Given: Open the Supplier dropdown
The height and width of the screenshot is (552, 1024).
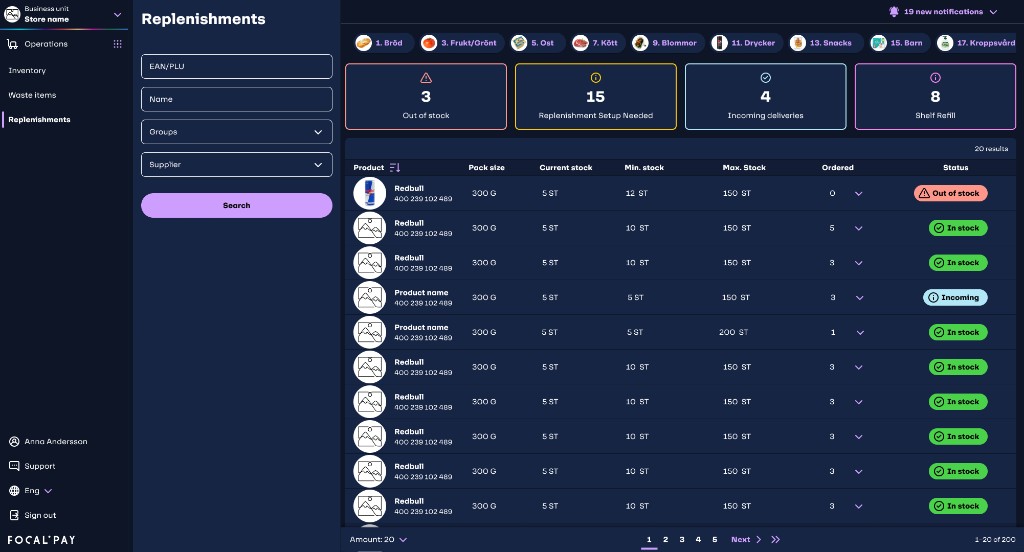Looking at the screenshot, I should click(x=236, y=165).
